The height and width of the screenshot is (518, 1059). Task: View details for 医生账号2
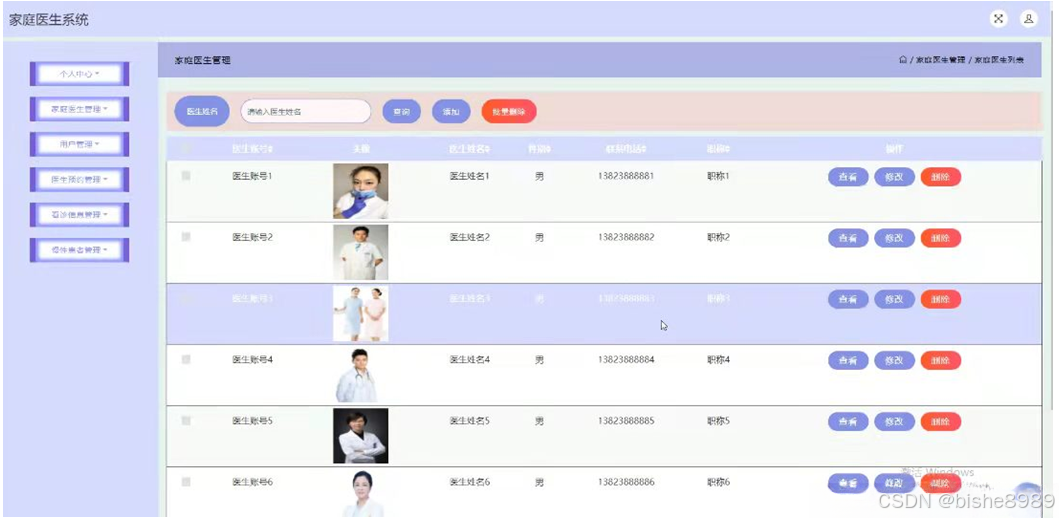pos(848,238)
